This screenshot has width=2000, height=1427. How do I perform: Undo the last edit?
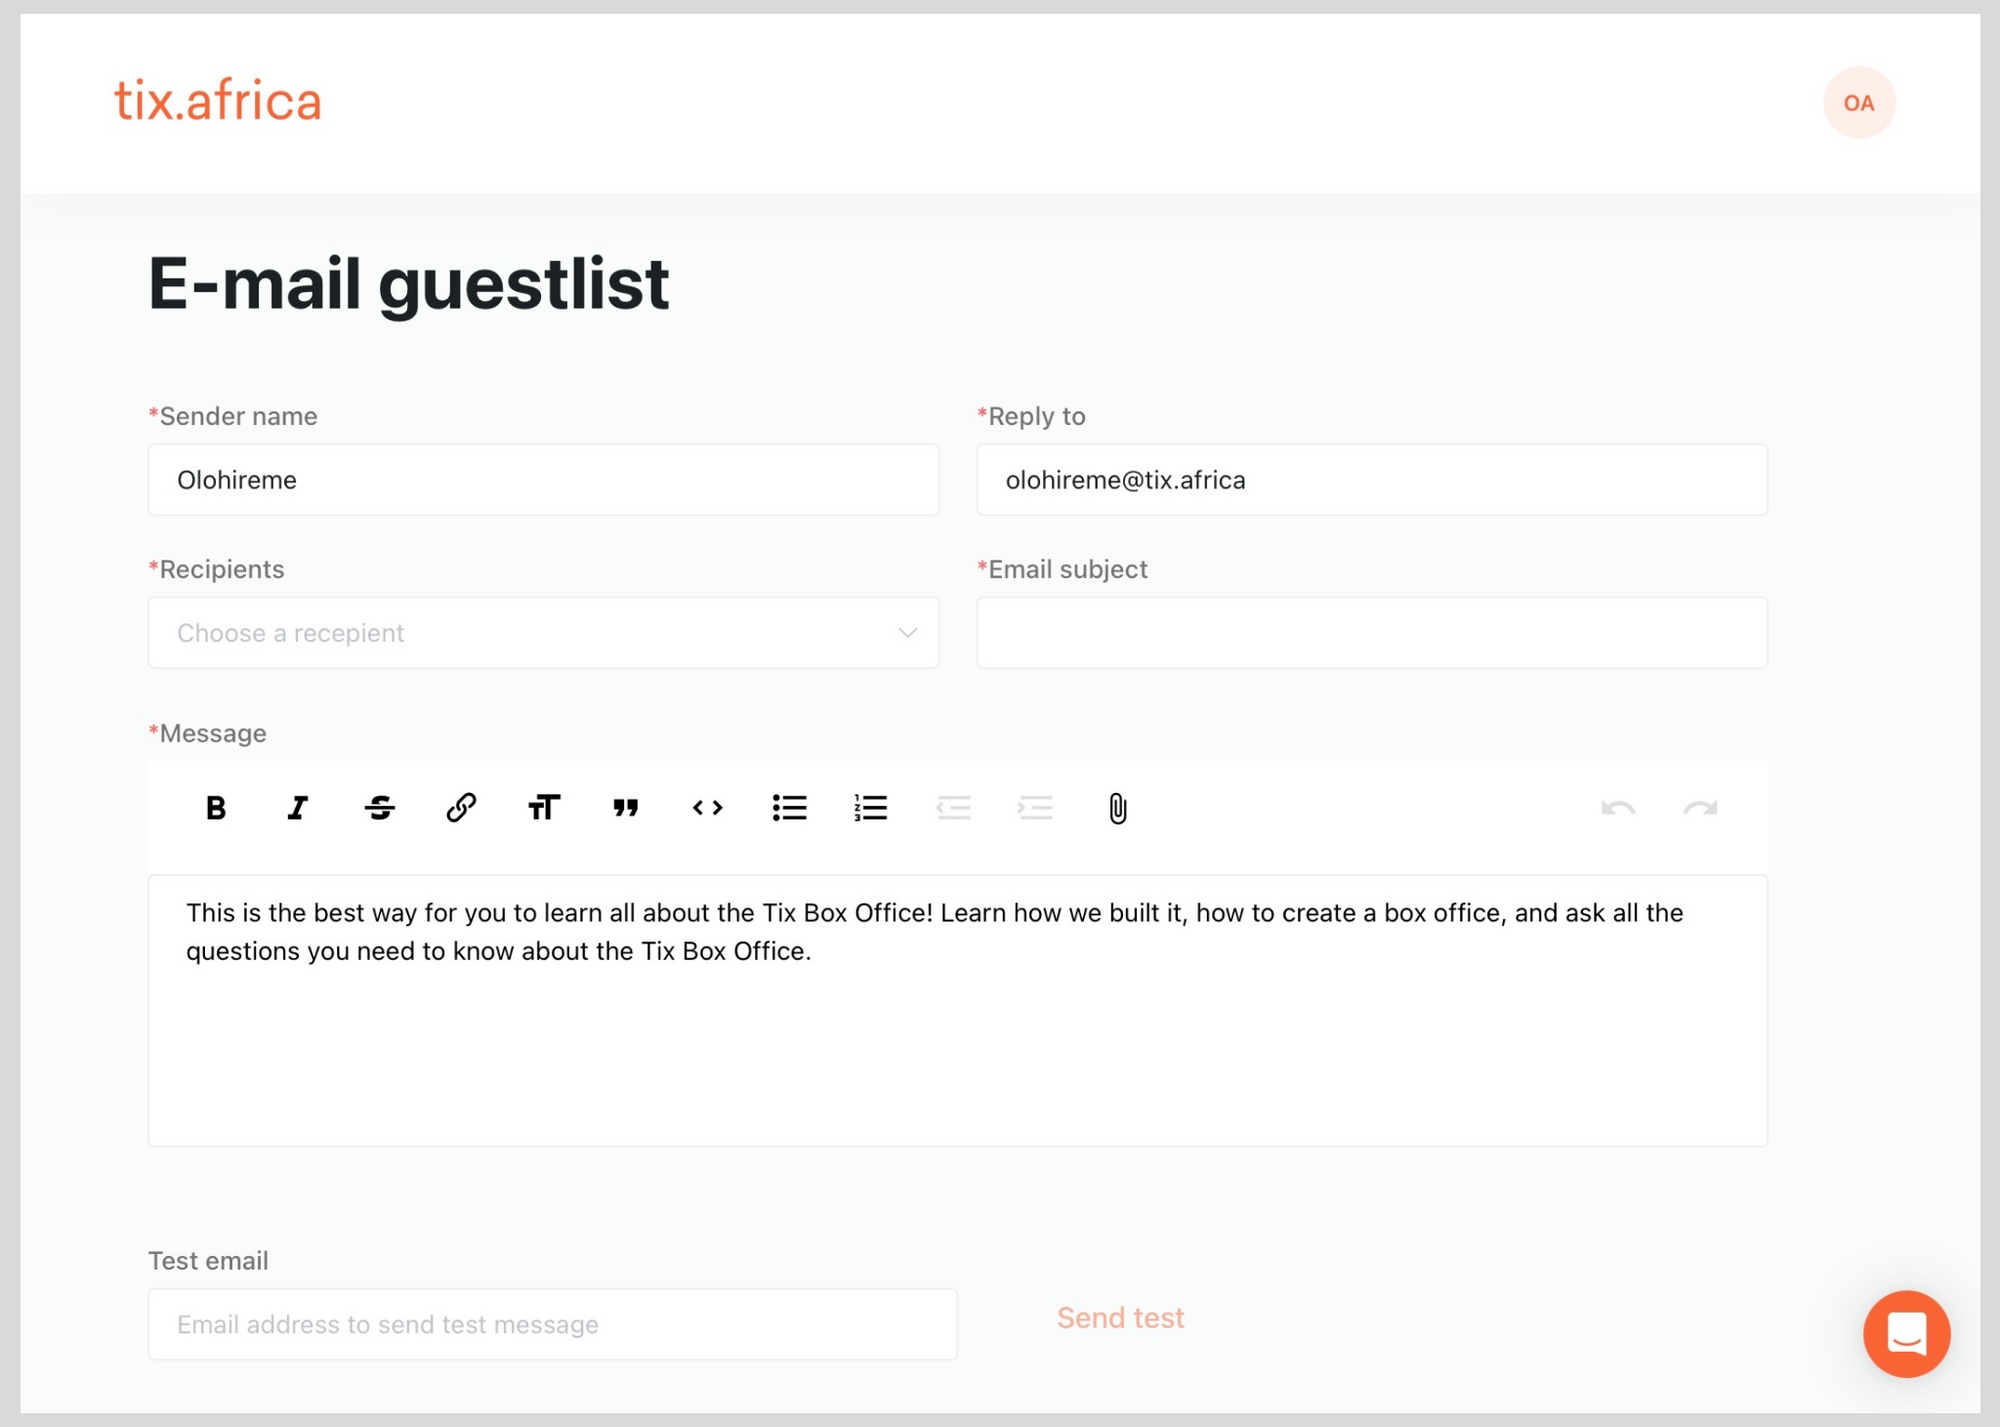pos(1618,808)
